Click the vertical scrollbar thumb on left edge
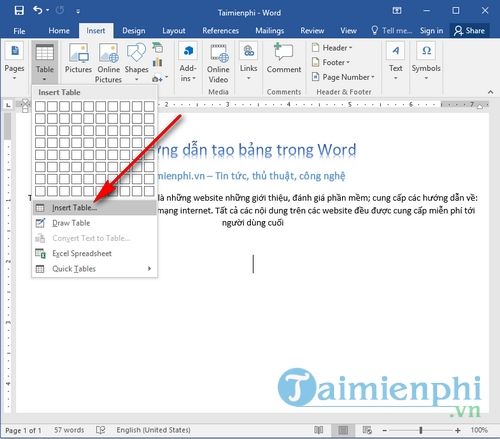Screen dimensions: 500x439 click(7, 126)
